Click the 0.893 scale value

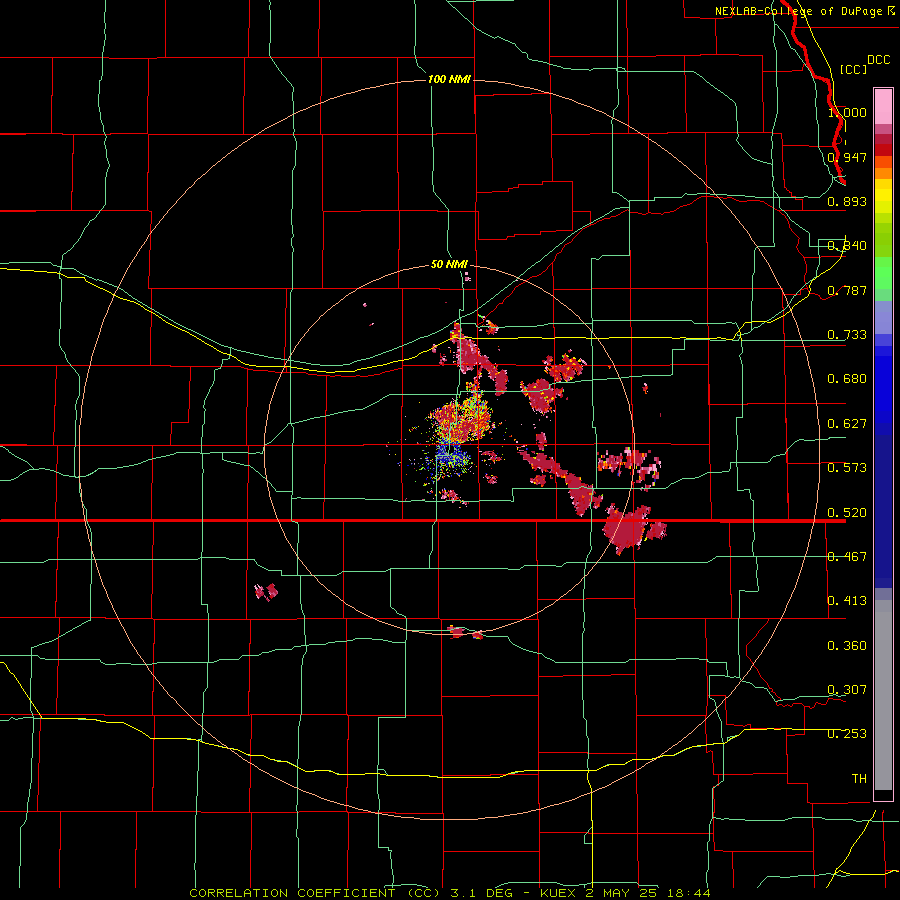click(x=847, y=201)
